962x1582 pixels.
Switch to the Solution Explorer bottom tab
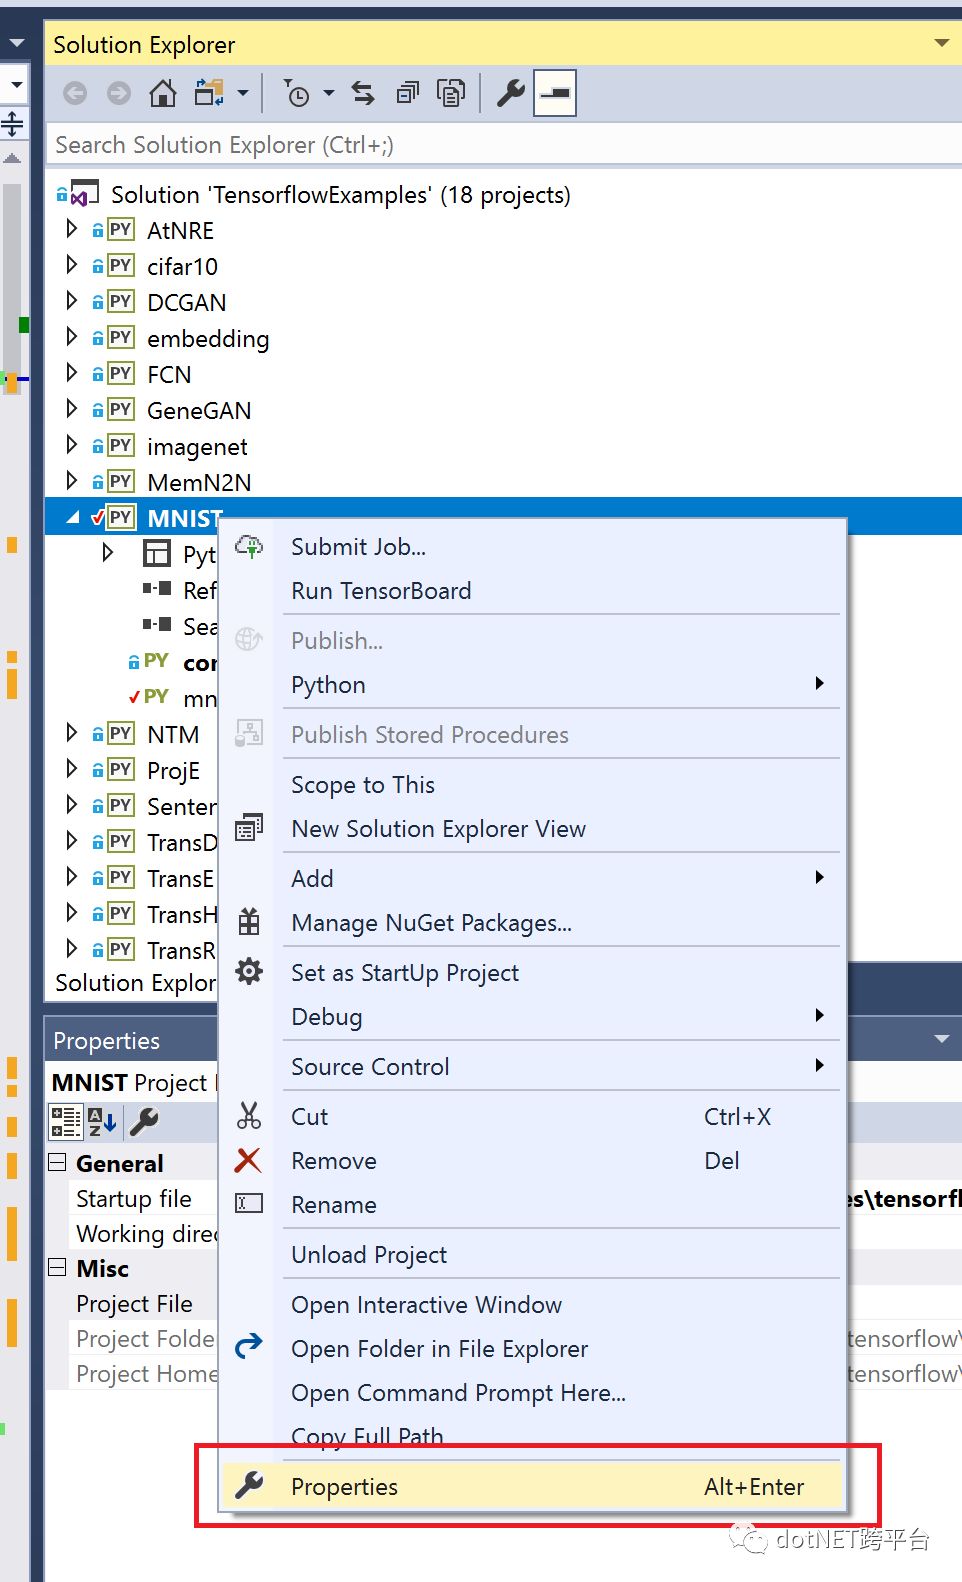click(x=135, y=983)
